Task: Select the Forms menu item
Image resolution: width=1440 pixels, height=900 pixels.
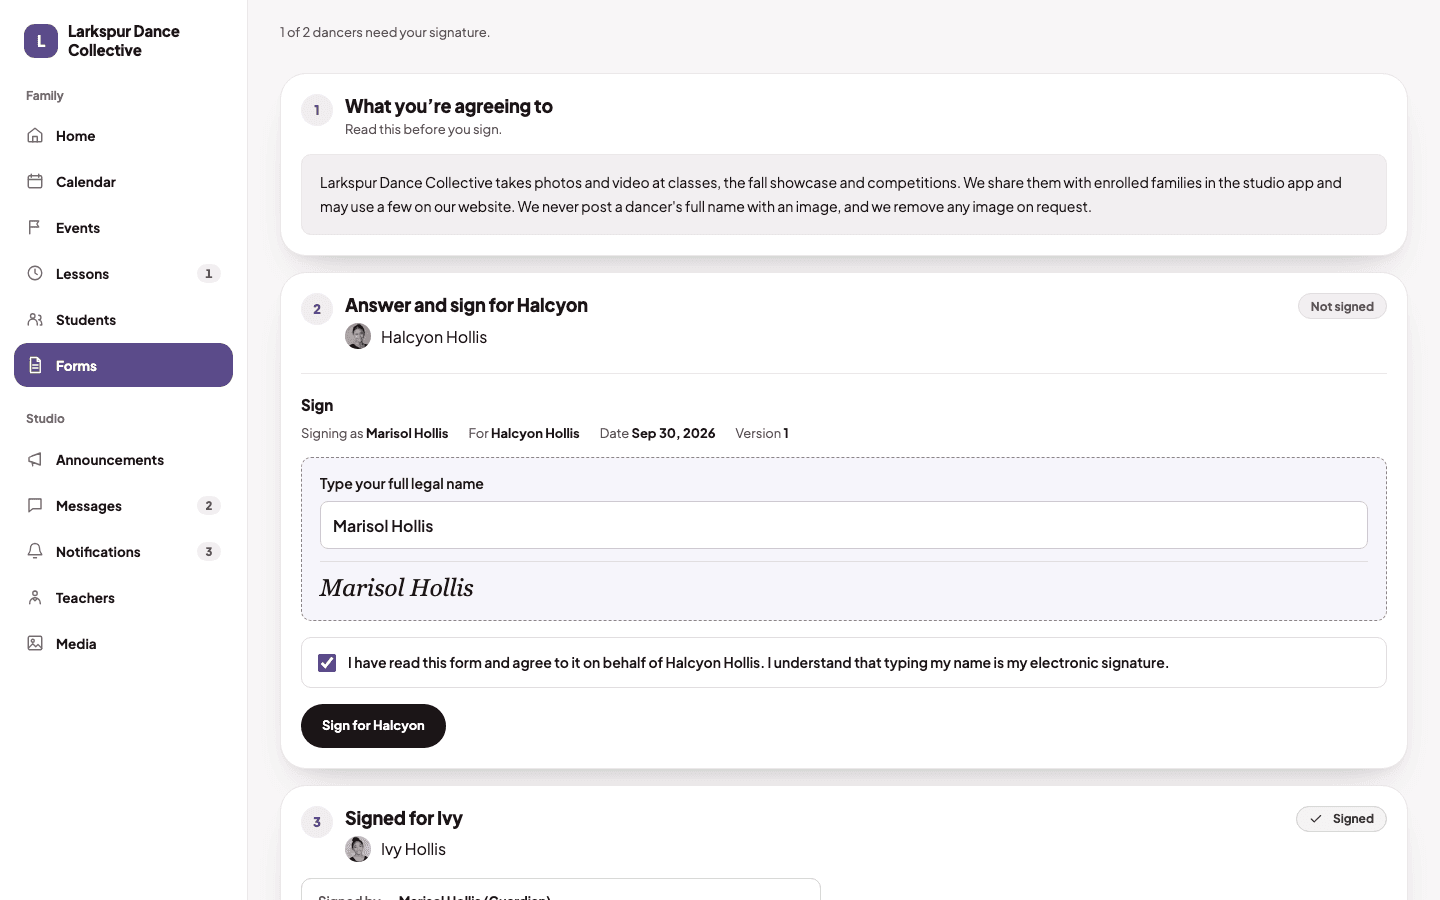Action: tap(123, 366)
